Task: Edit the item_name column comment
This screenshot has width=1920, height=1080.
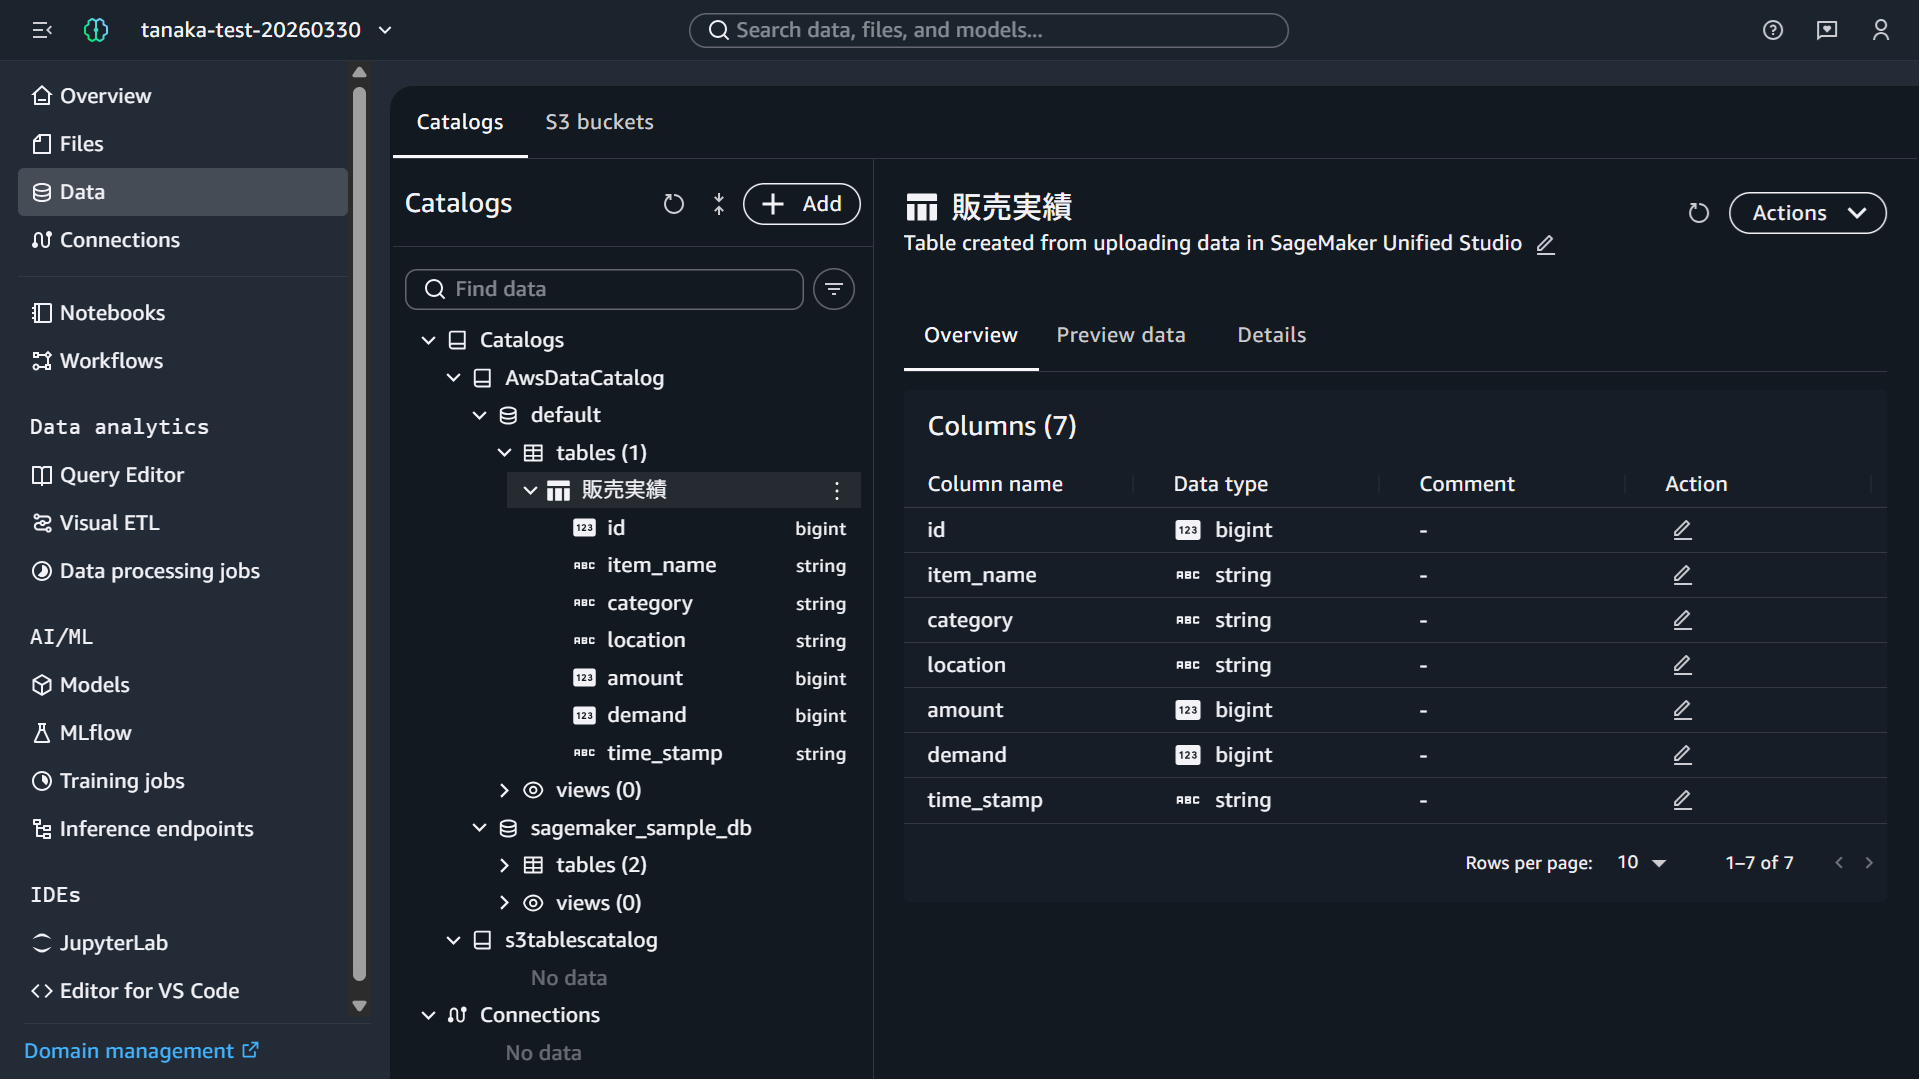Action: coord(1683,575)
